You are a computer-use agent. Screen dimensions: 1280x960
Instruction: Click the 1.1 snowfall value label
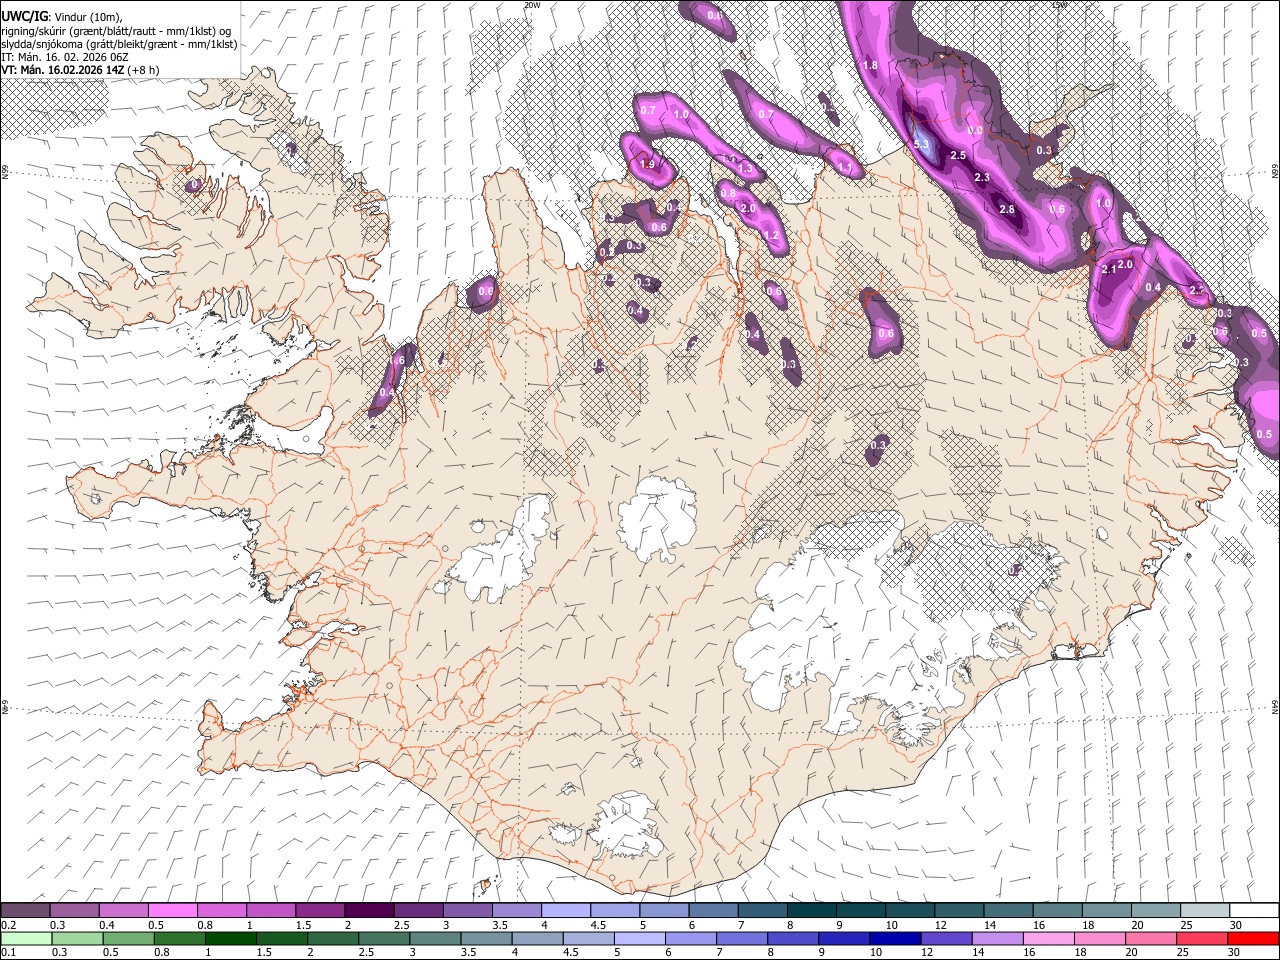[845, 168]
